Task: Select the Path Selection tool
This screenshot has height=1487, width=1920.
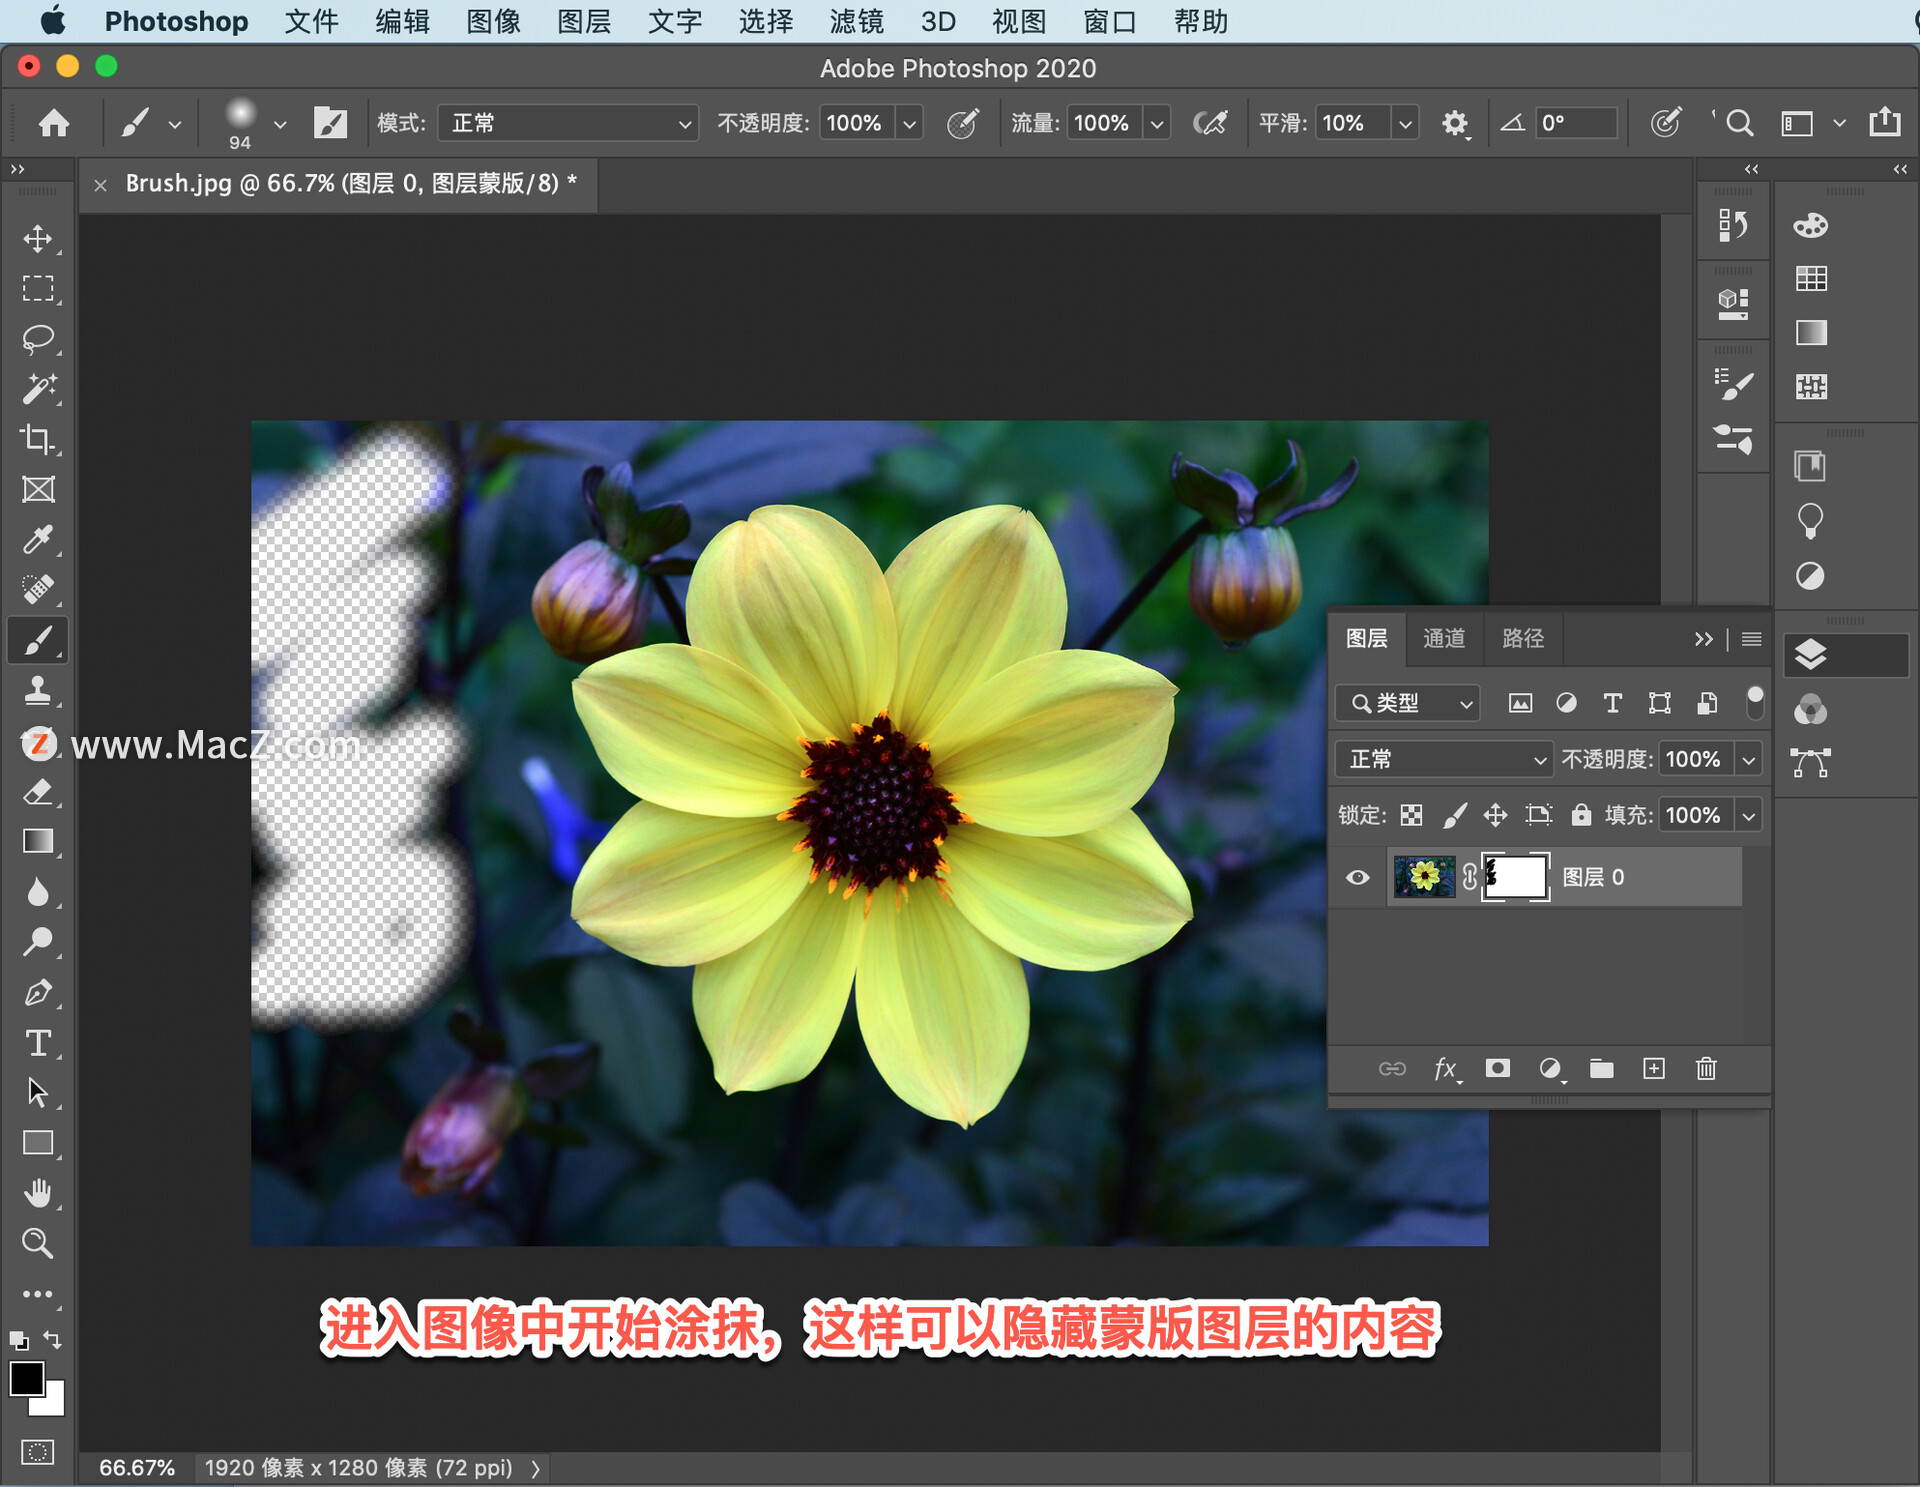Action: pyautogui.click(x=38, y=1093)
